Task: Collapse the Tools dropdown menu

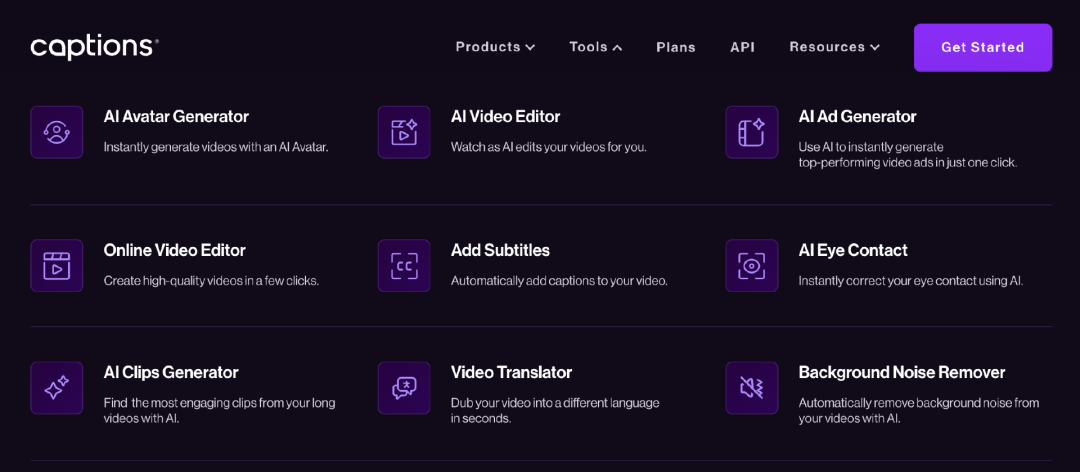Action: (x=595, y=47)
